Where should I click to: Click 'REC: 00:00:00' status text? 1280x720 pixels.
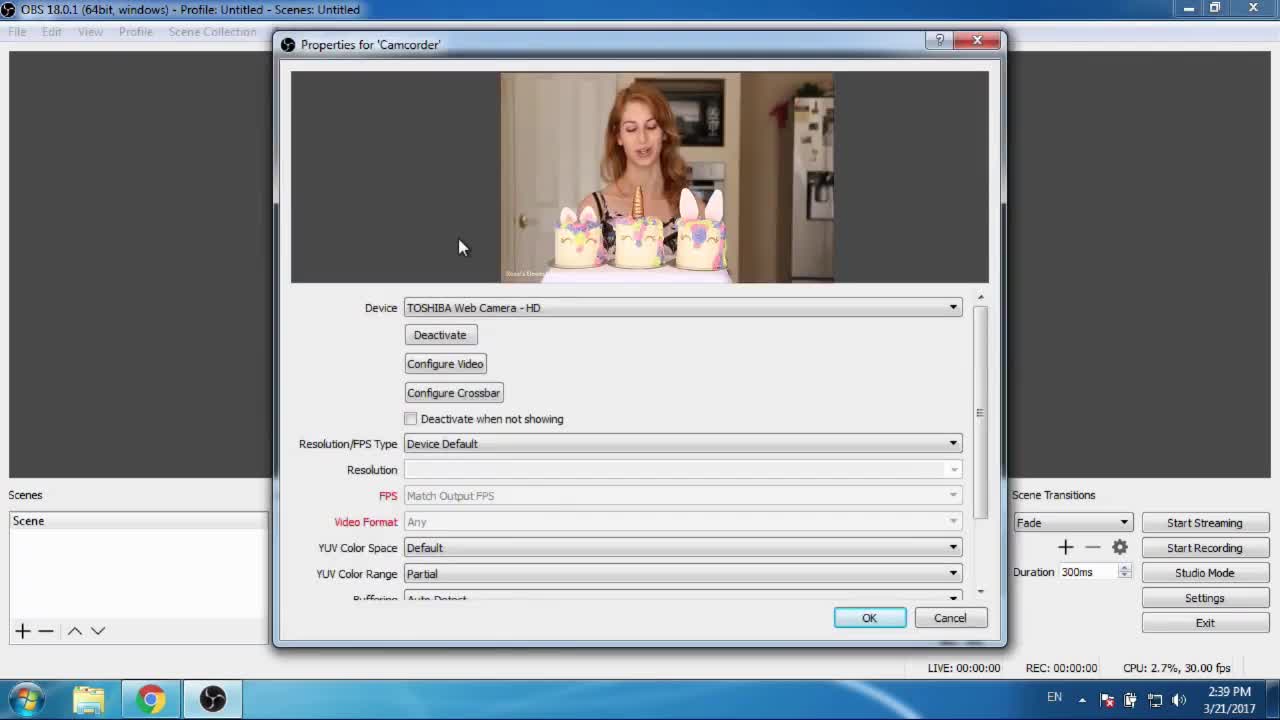point(1061,668)
